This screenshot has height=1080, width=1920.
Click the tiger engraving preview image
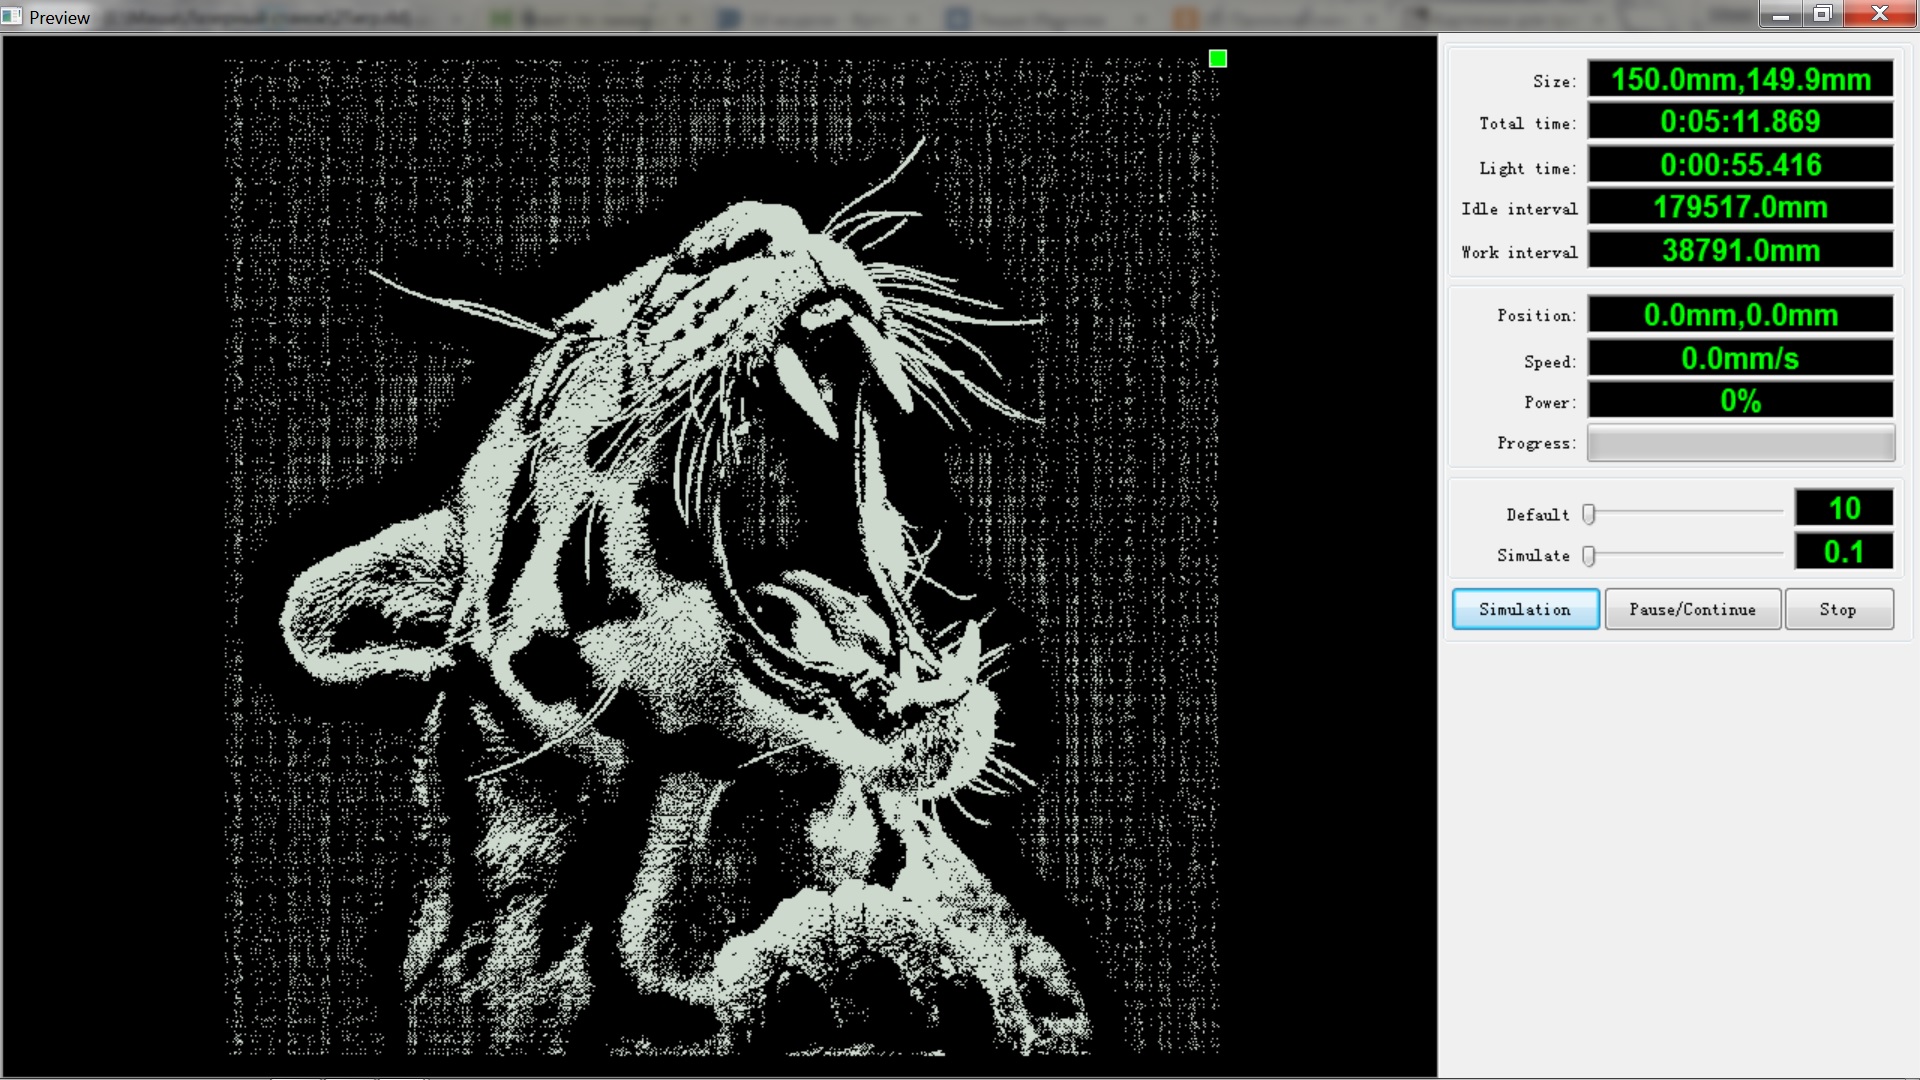(x=722, y=557)
